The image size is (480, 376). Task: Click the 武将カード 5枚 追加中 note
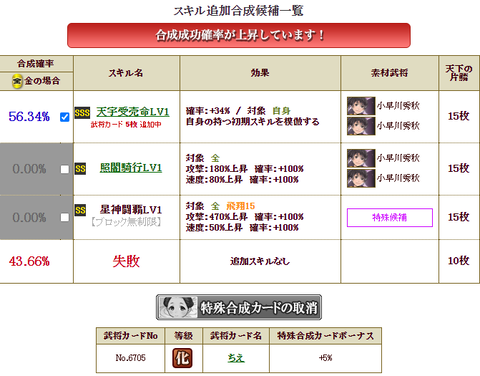[126, 125]
